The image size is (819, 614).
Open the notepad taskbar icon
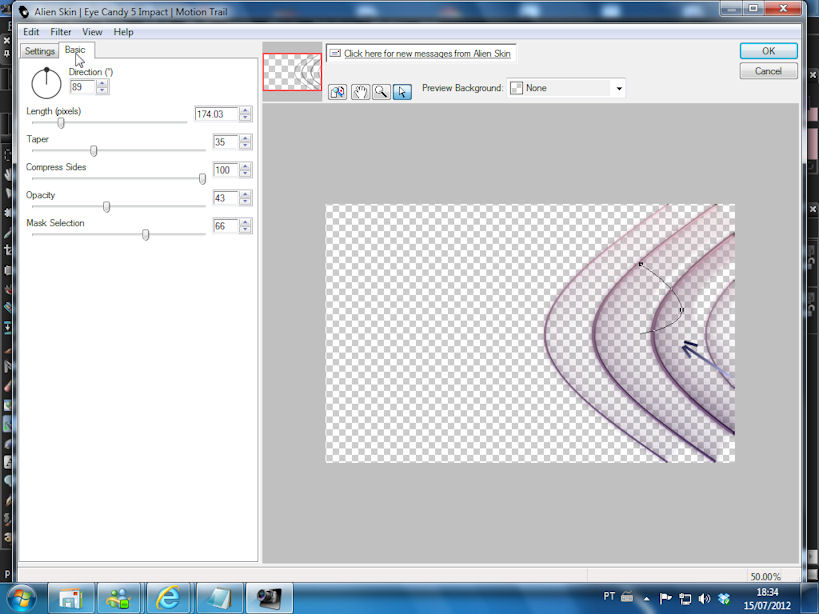click(218, 598)
